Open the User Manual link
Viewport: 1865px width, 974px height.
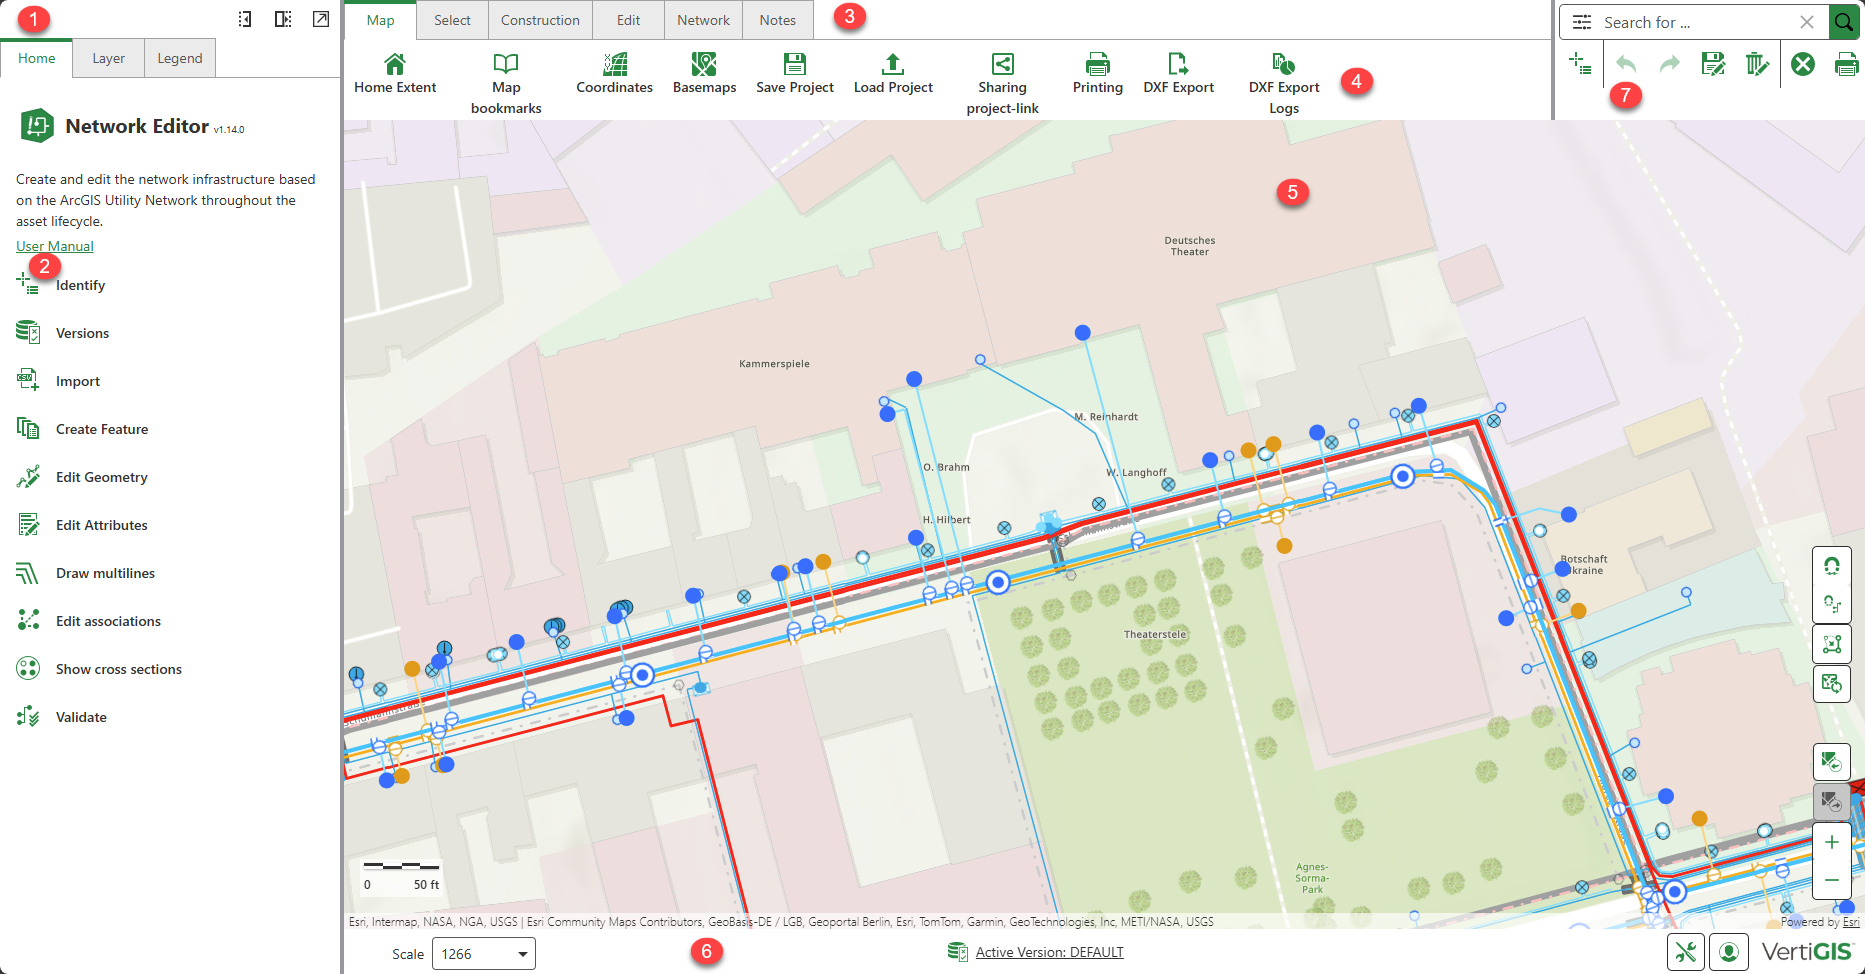(55, 246)
